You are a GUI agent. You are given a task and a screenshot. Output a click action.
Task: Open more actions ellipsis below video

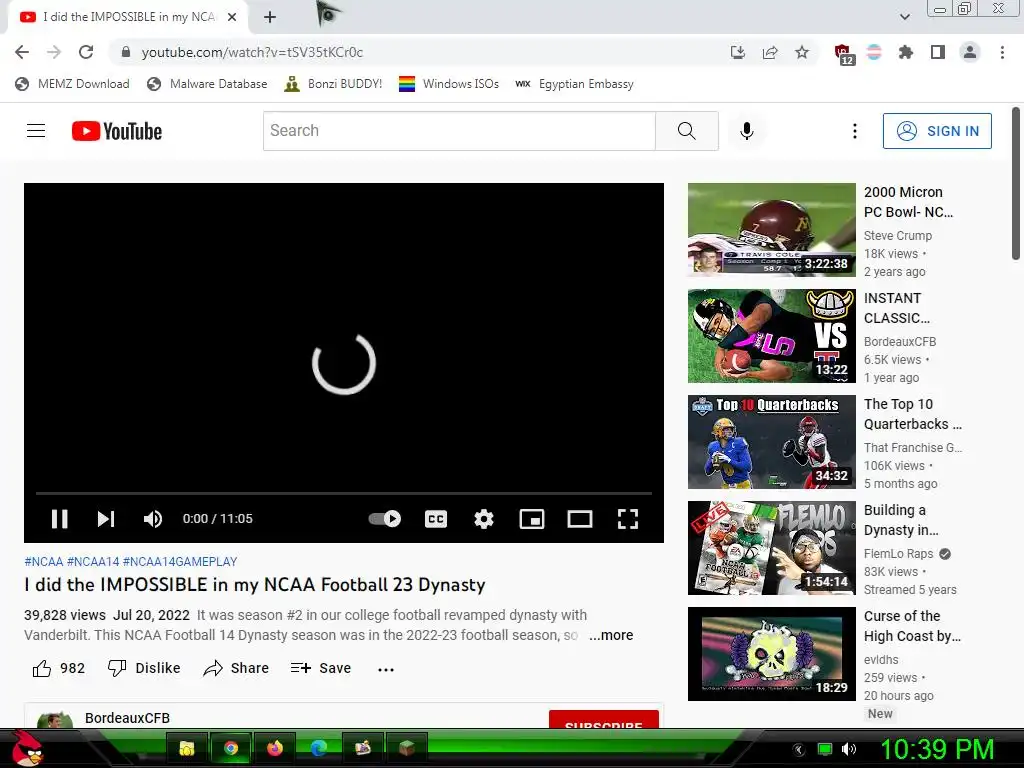386,669
